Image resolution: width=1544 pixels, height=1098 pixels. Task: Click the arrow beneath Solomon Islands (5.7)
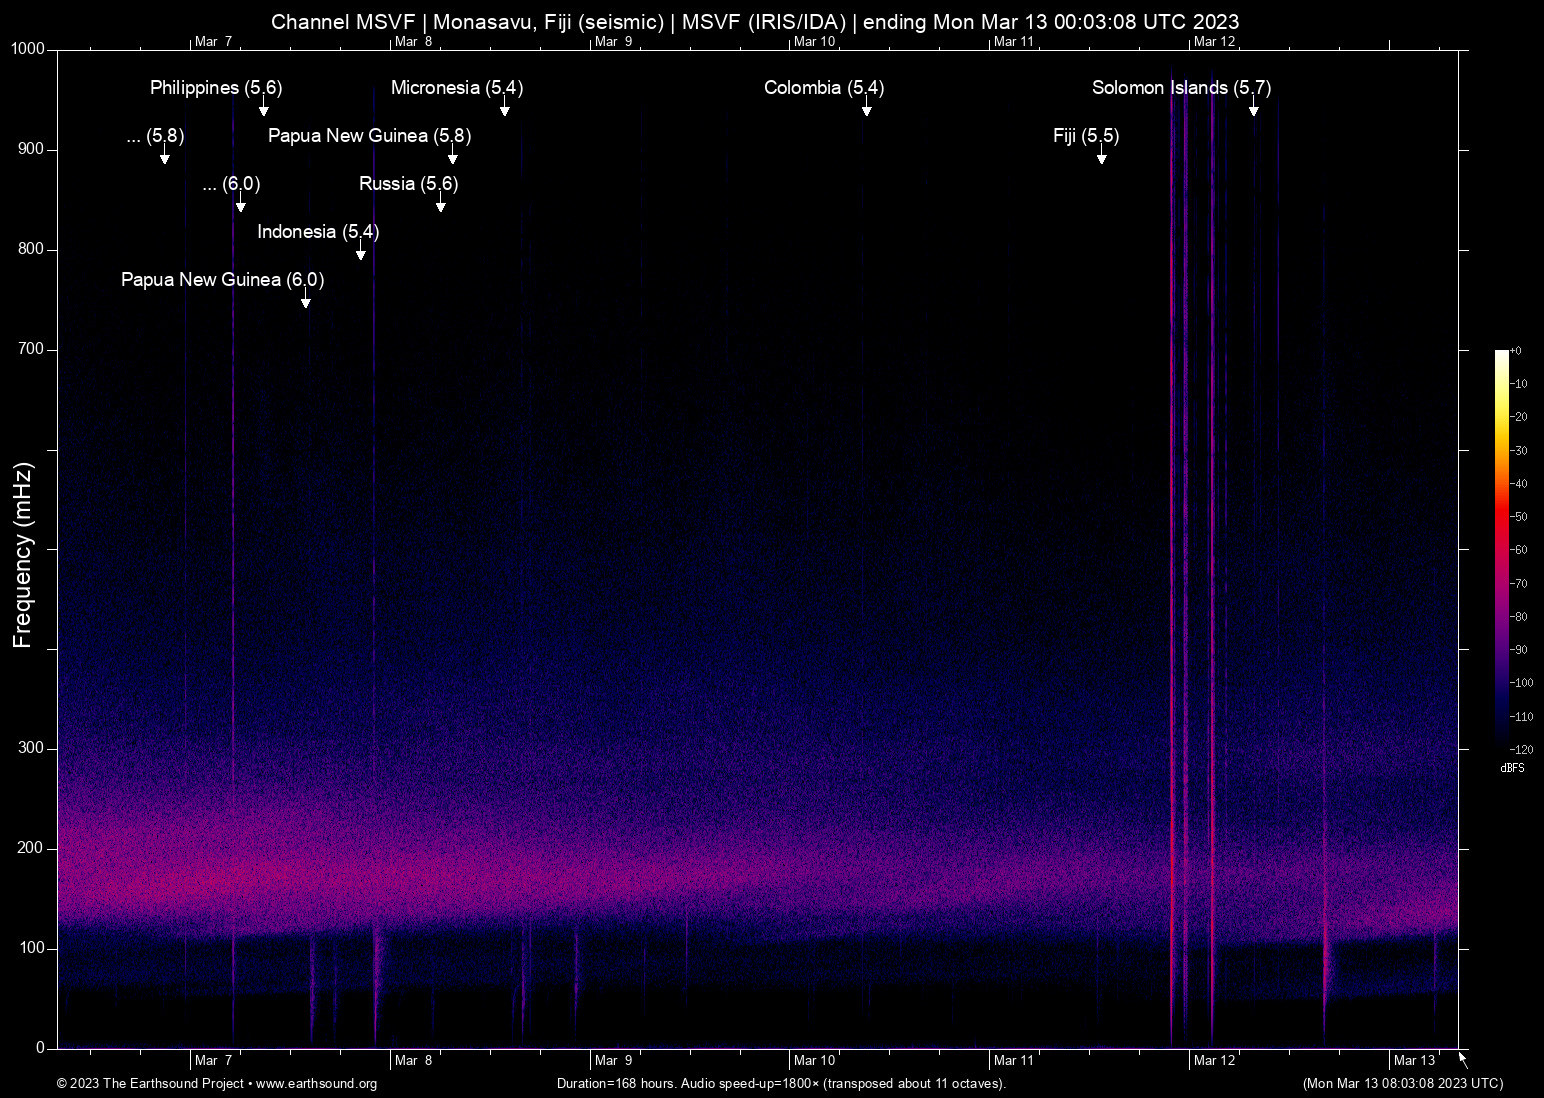[x=1253, y=109]
